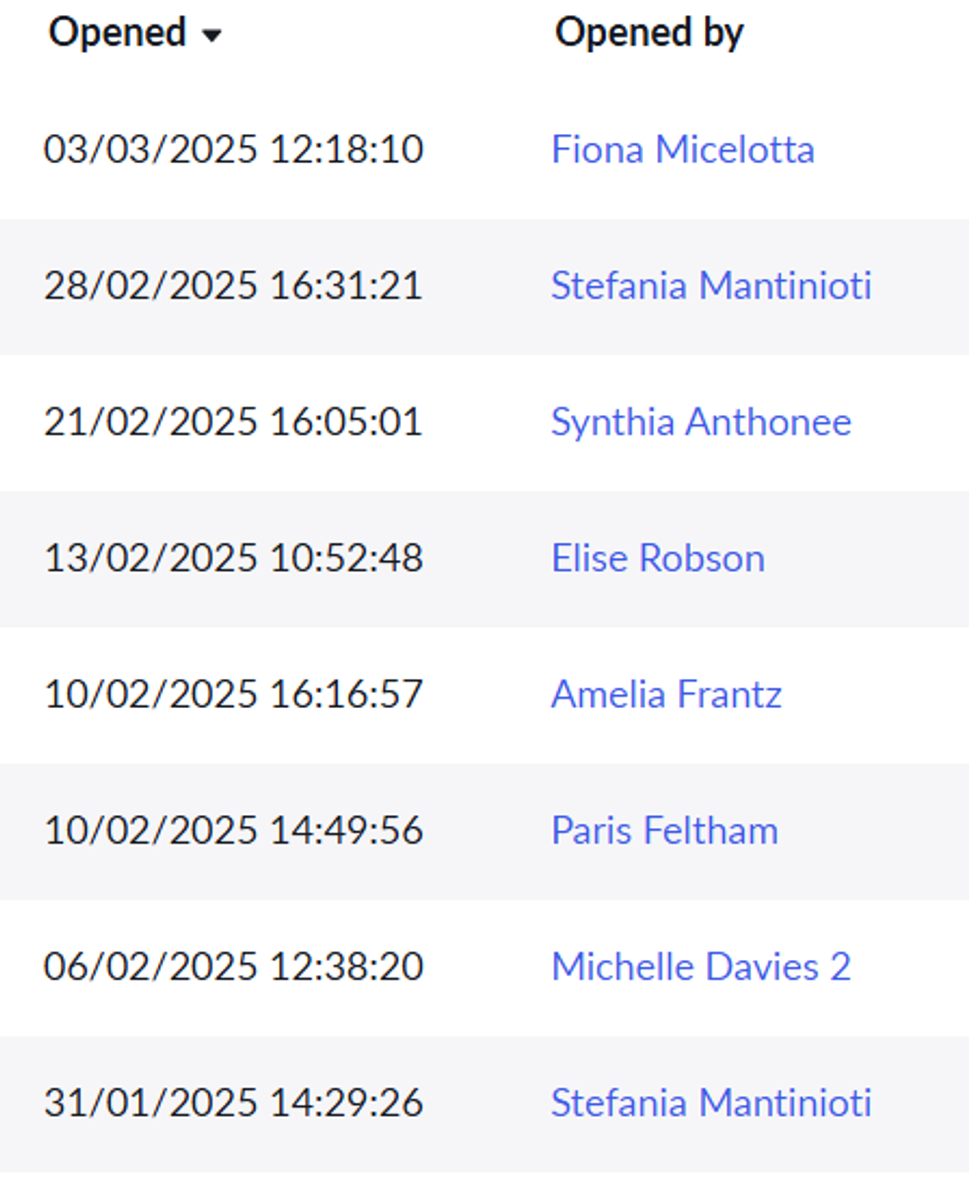
Task: Click the sort arrow beside Opened
Action: pos(211,37)
